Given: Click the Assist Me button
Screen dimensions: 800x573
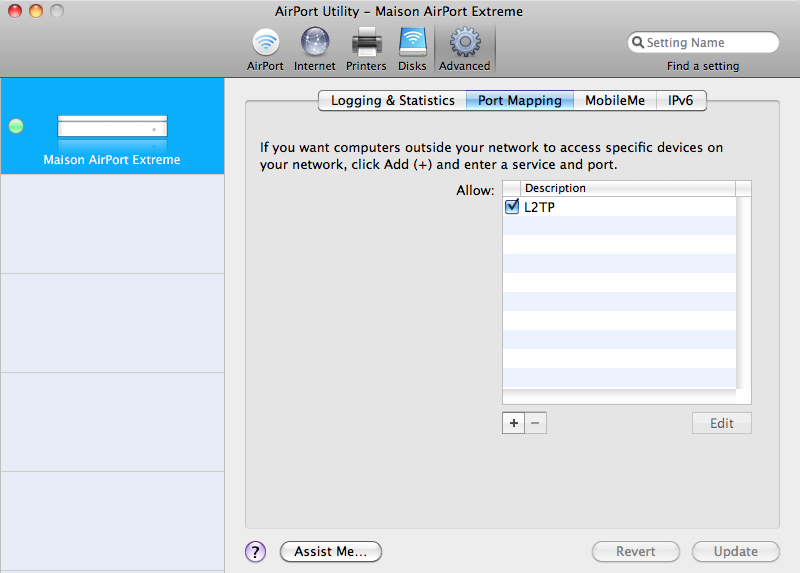Looking at the screenshot, I should tap(331, 551).
